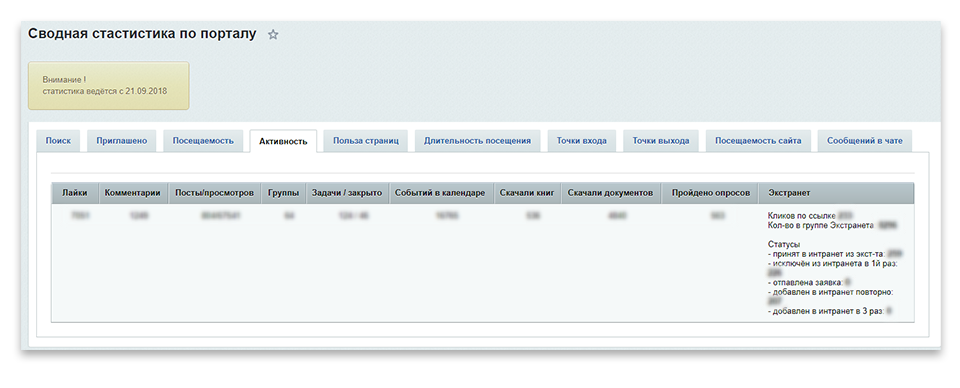Click the Экстранет column header
The image size is (960, 388).
pos(836,193)
